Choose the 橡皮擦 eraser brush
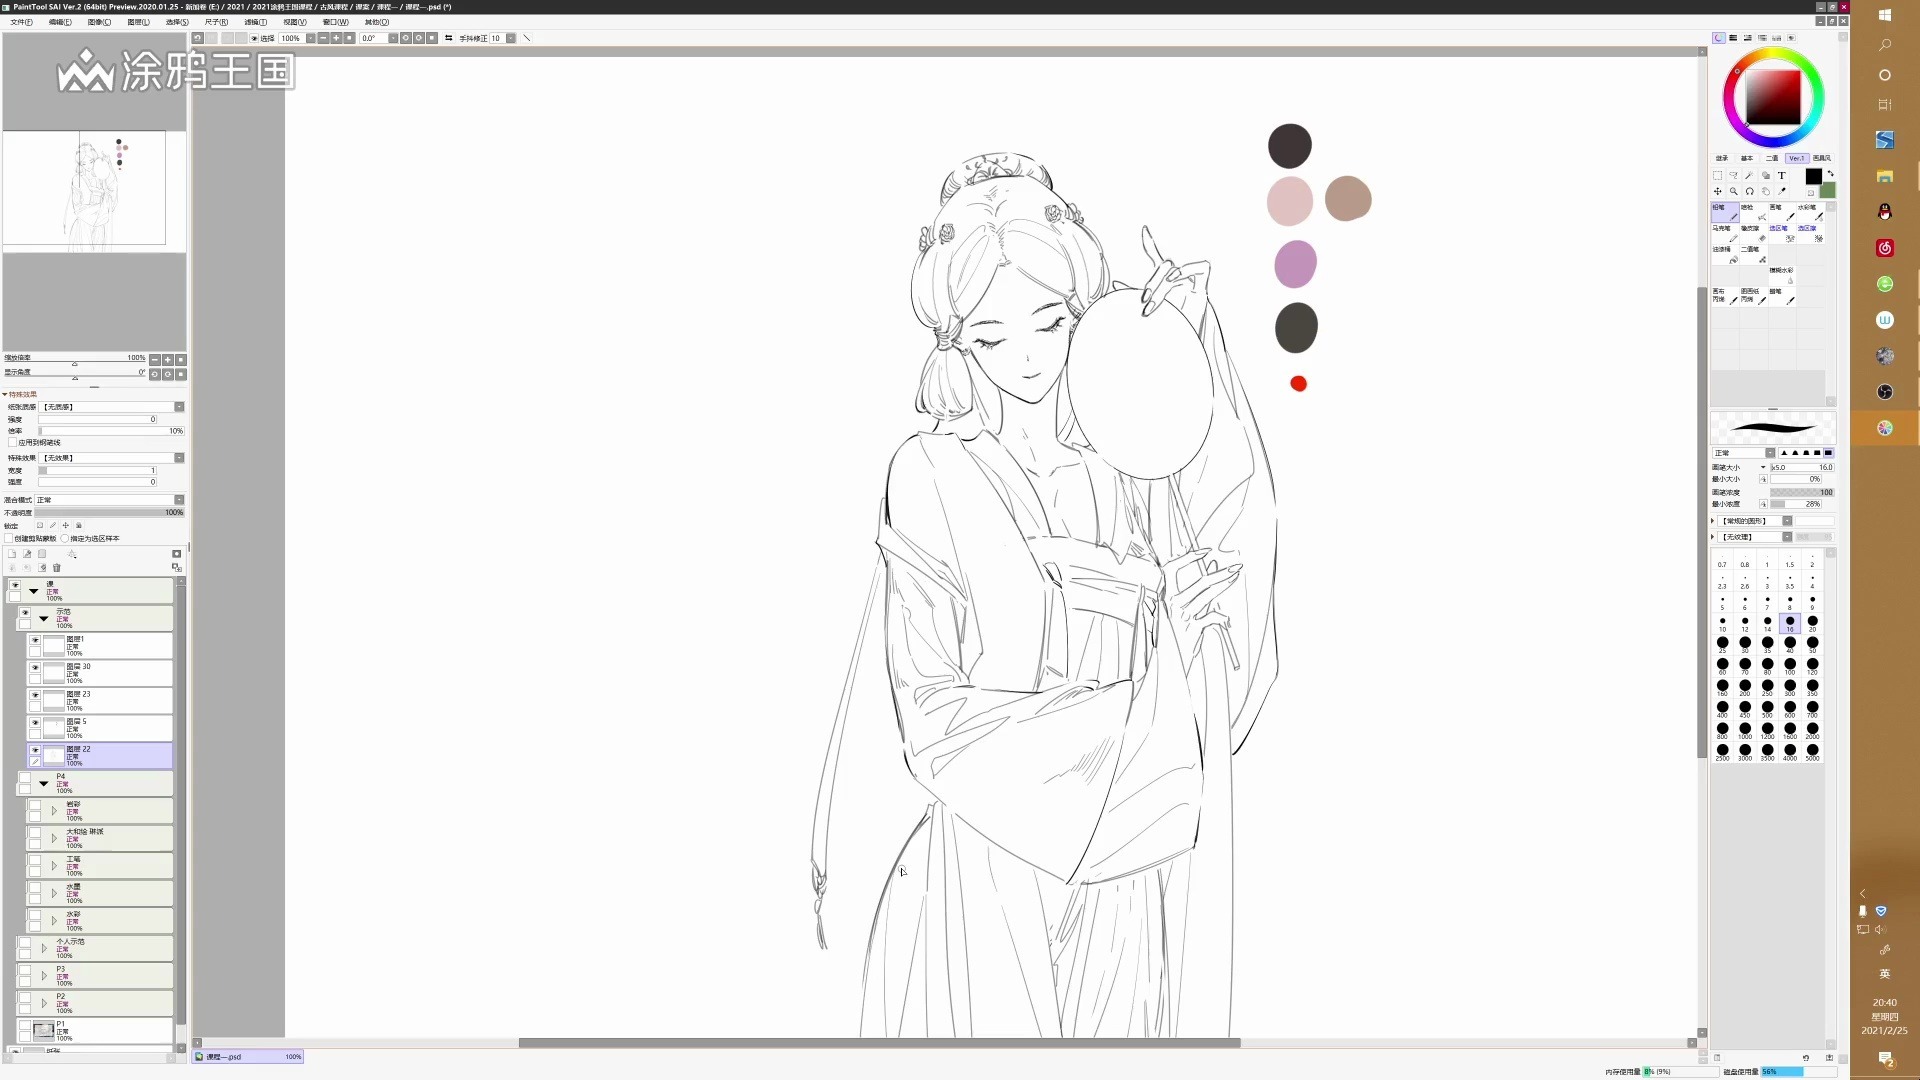 pyautogui.click(x=1754, y=233)
